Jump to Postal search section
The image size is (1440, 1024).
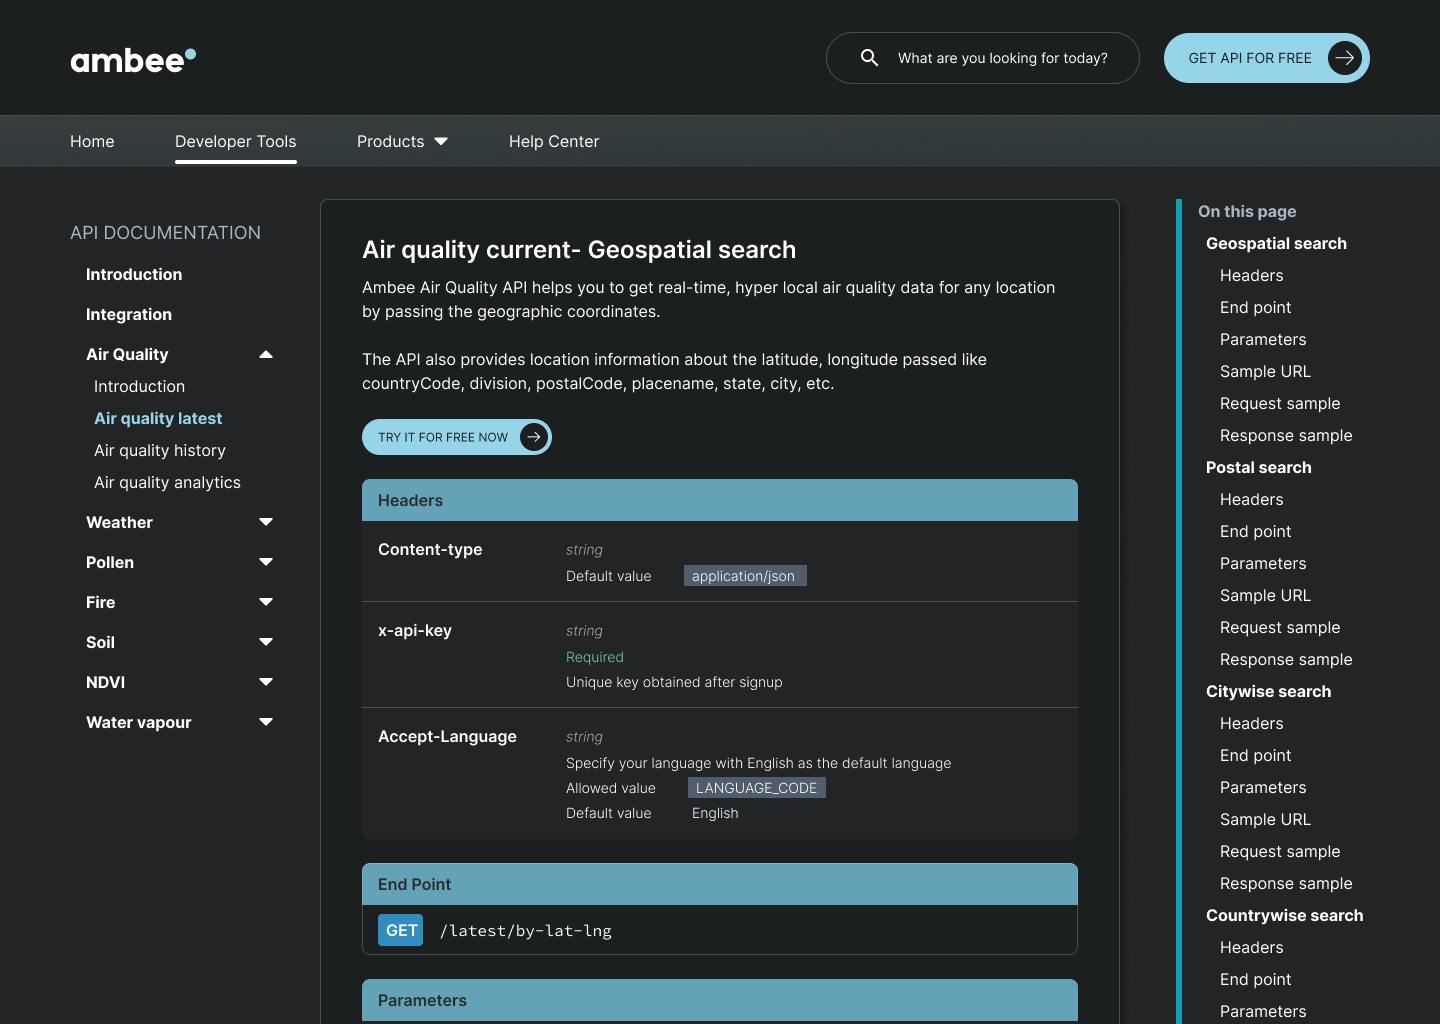tap(1258, 467)
